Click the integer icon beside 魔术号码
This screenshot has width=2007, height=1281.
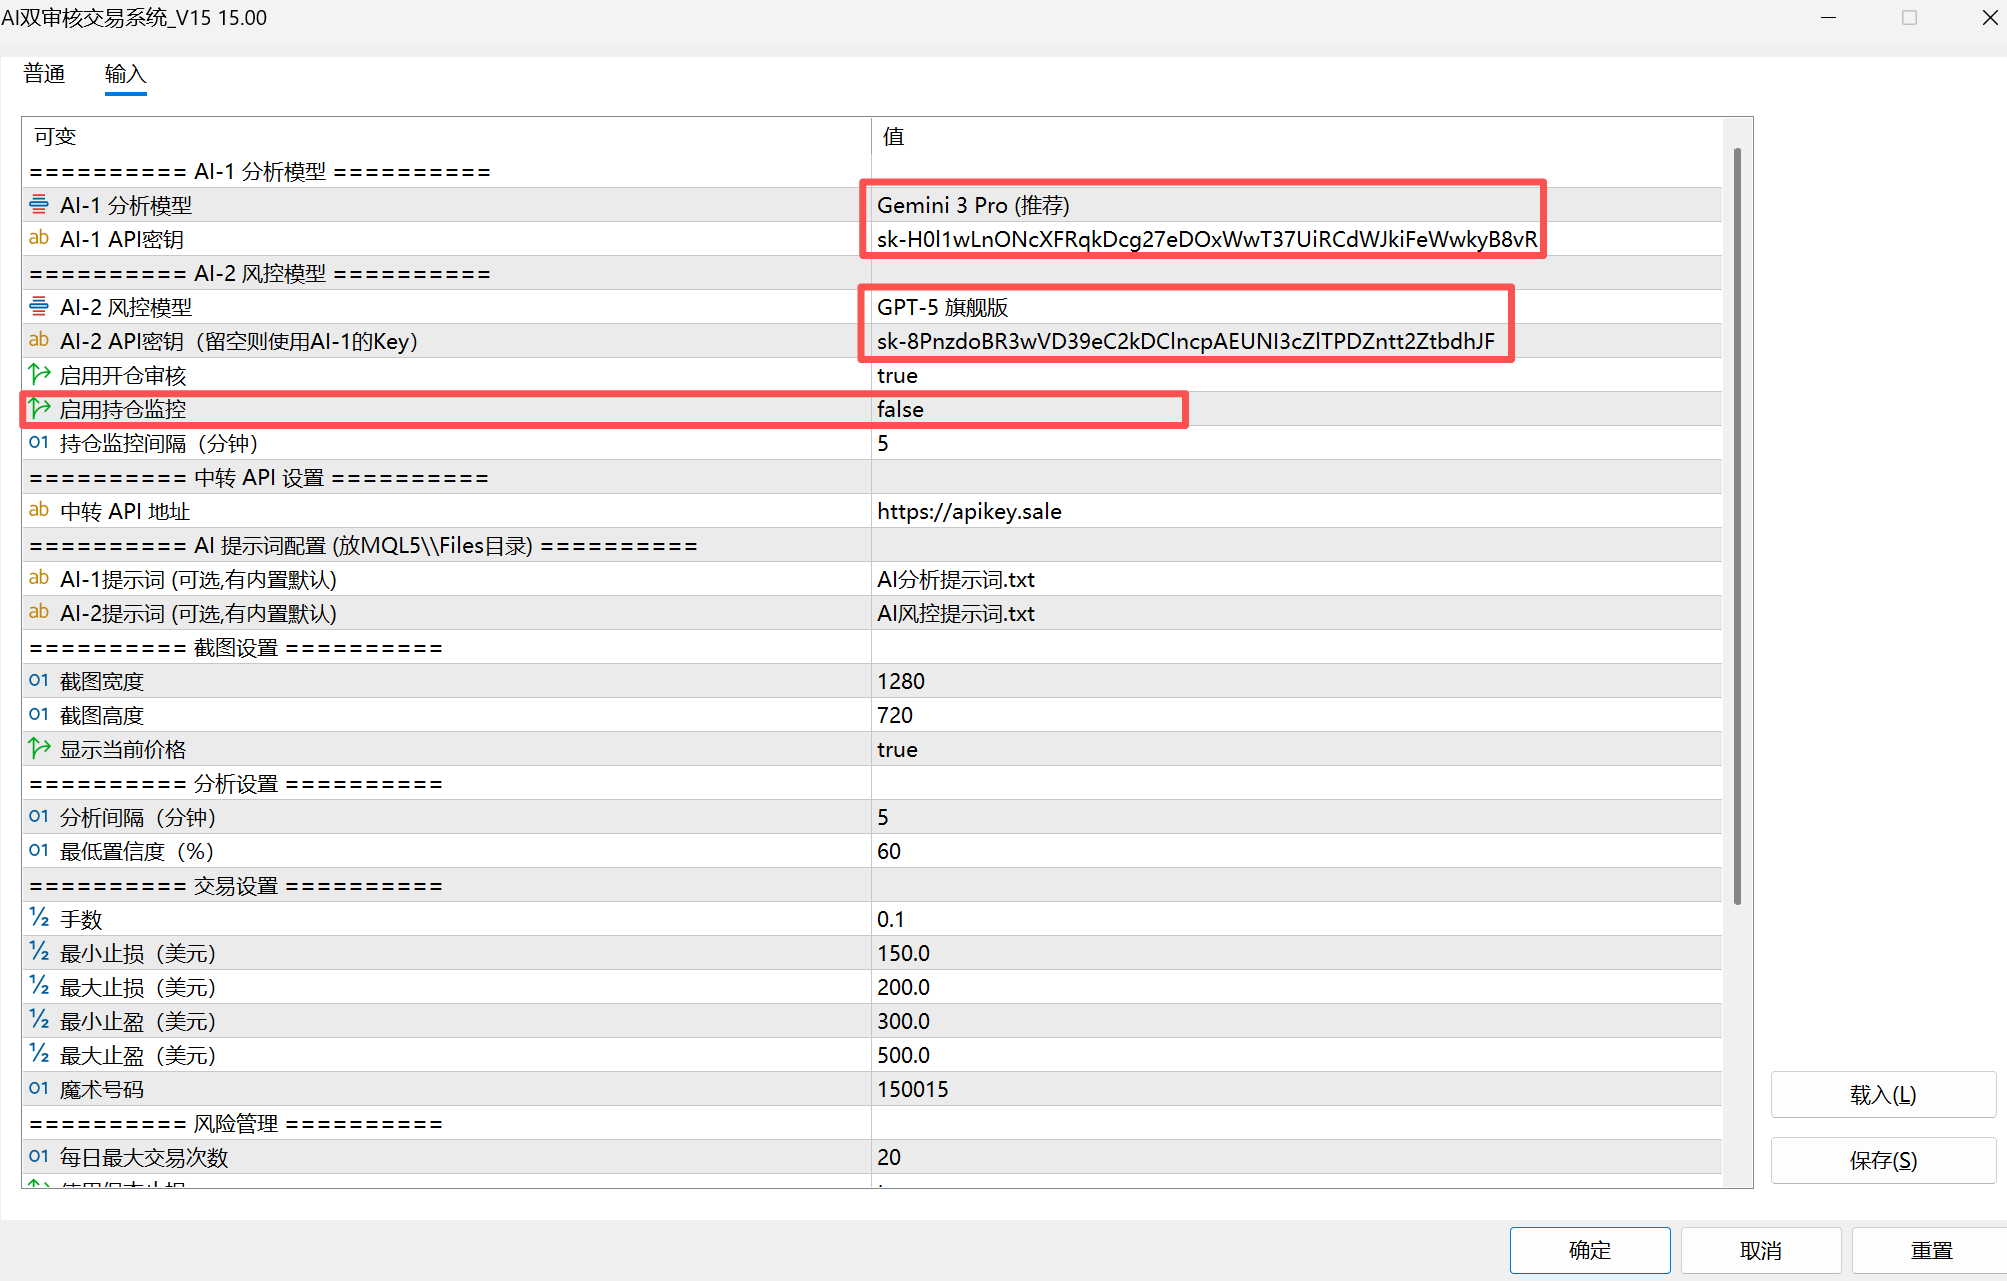39,1089
